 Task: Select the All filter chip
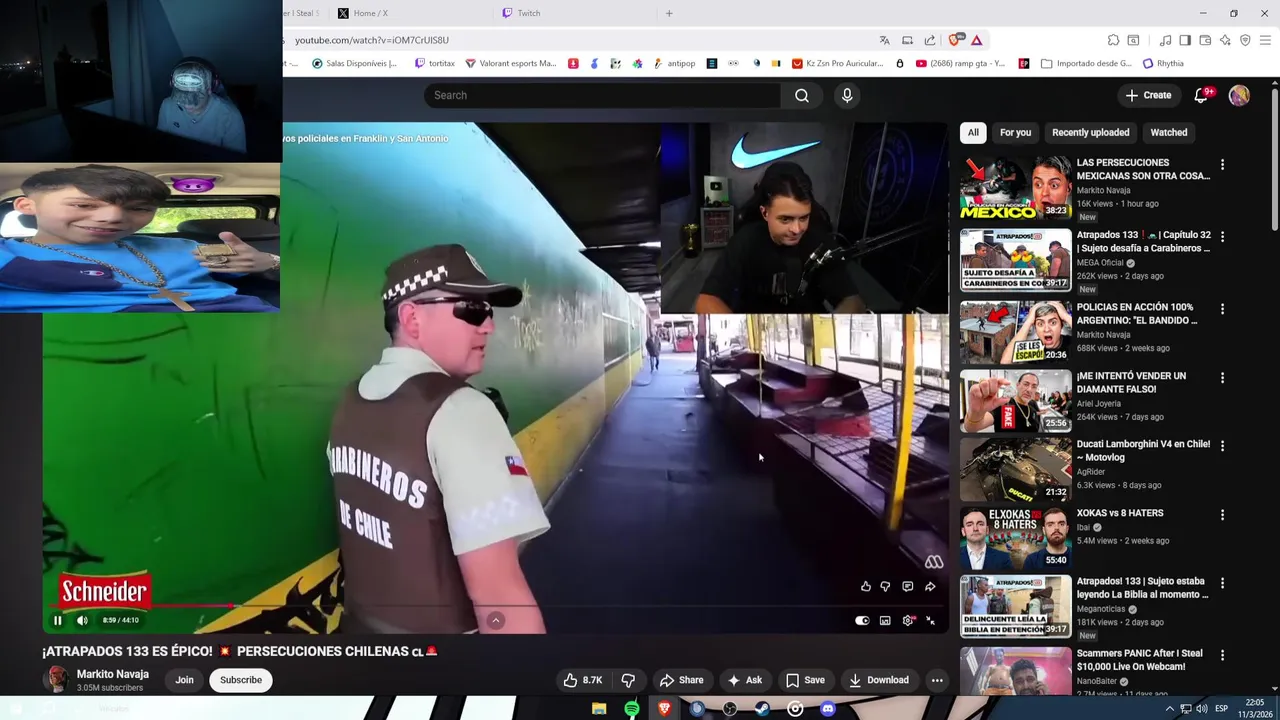[x=972, y=132]
